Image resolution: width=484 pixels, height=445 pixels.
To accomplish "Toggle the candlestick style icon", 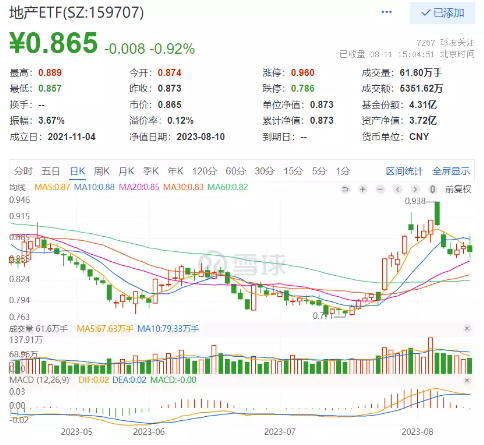I will pyautogui.click(x=432, y=189).
